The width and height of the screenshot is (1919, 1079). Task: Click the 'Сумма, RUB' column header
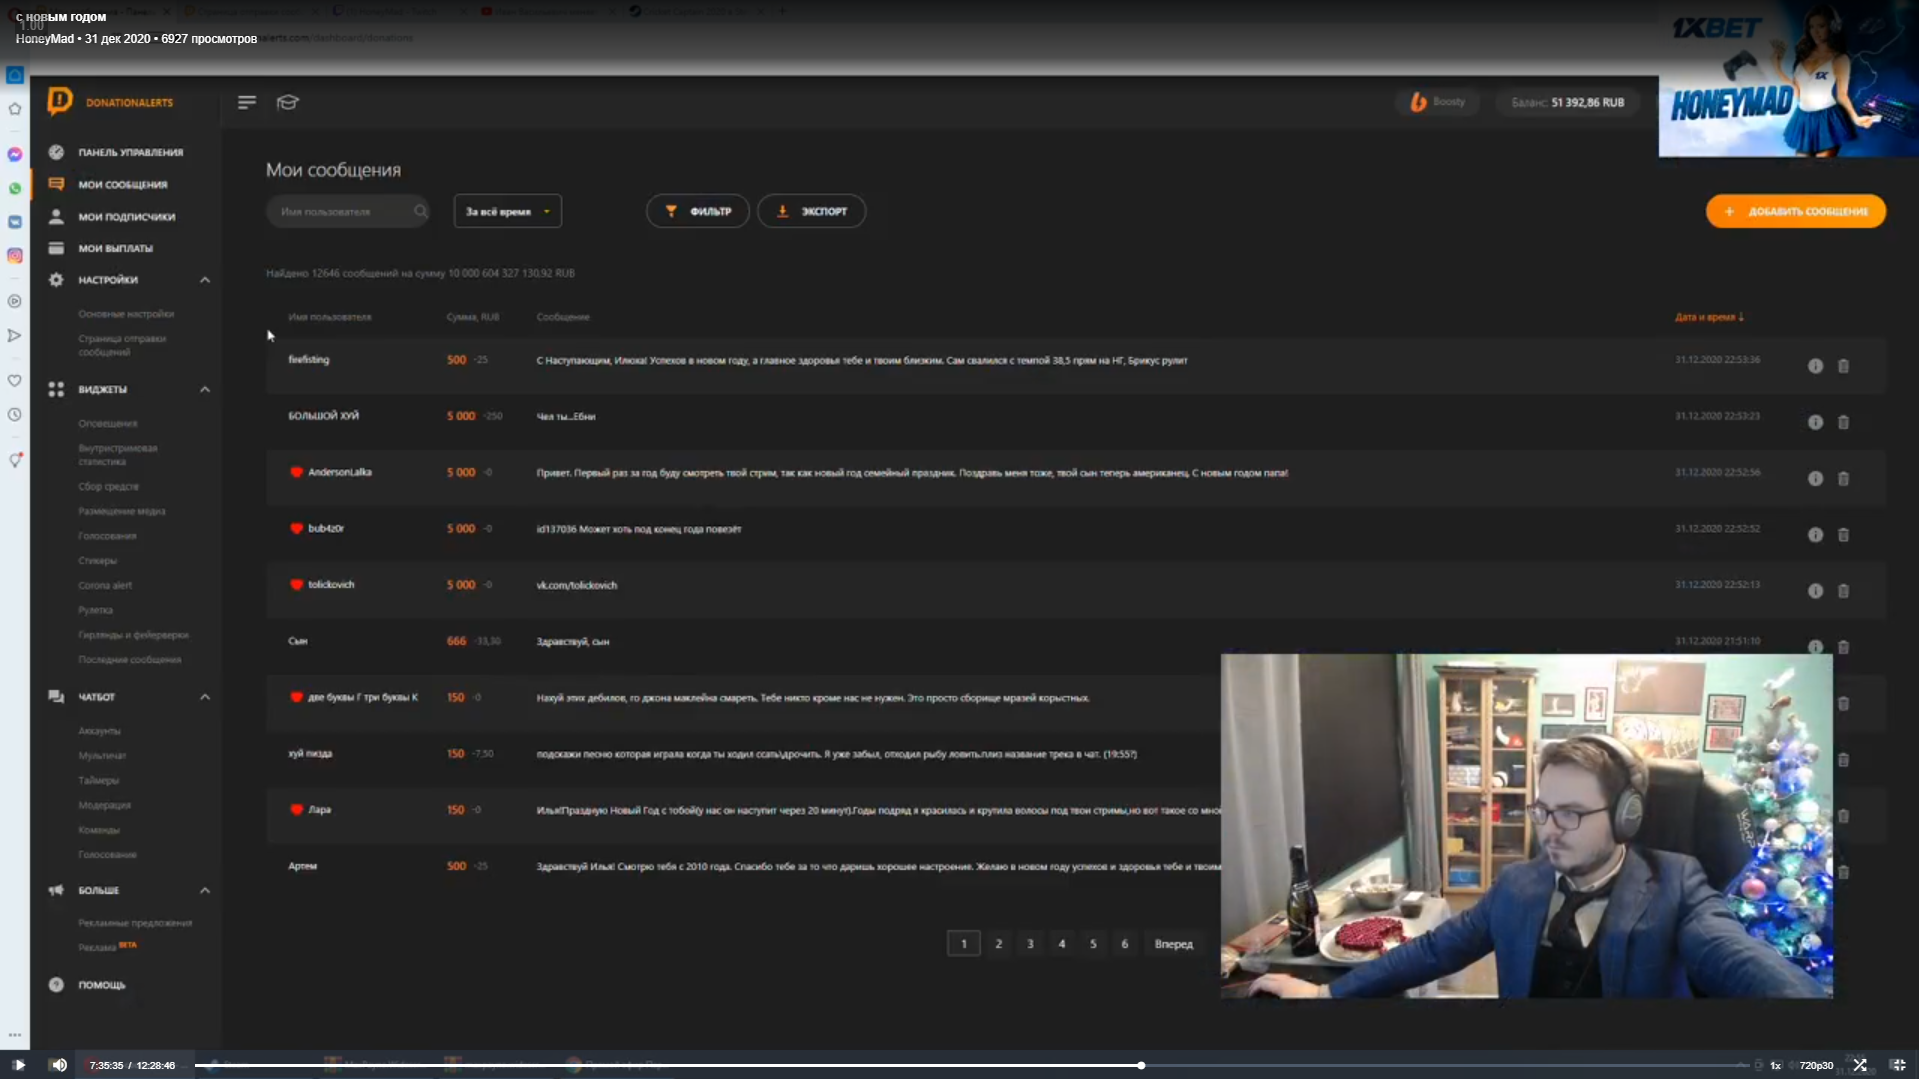click(472, 317)
